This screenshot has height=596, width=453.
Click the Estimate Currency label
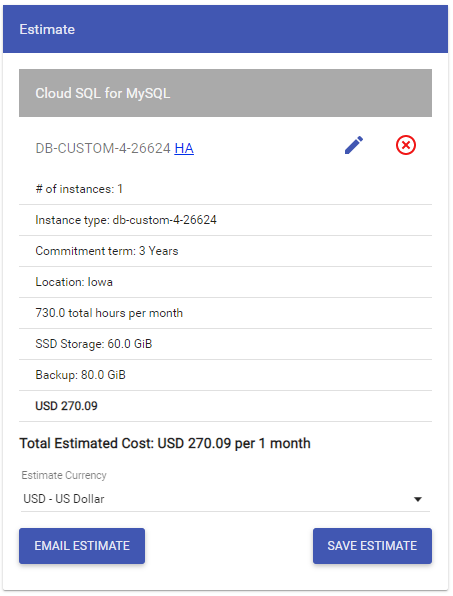[64, 475]
